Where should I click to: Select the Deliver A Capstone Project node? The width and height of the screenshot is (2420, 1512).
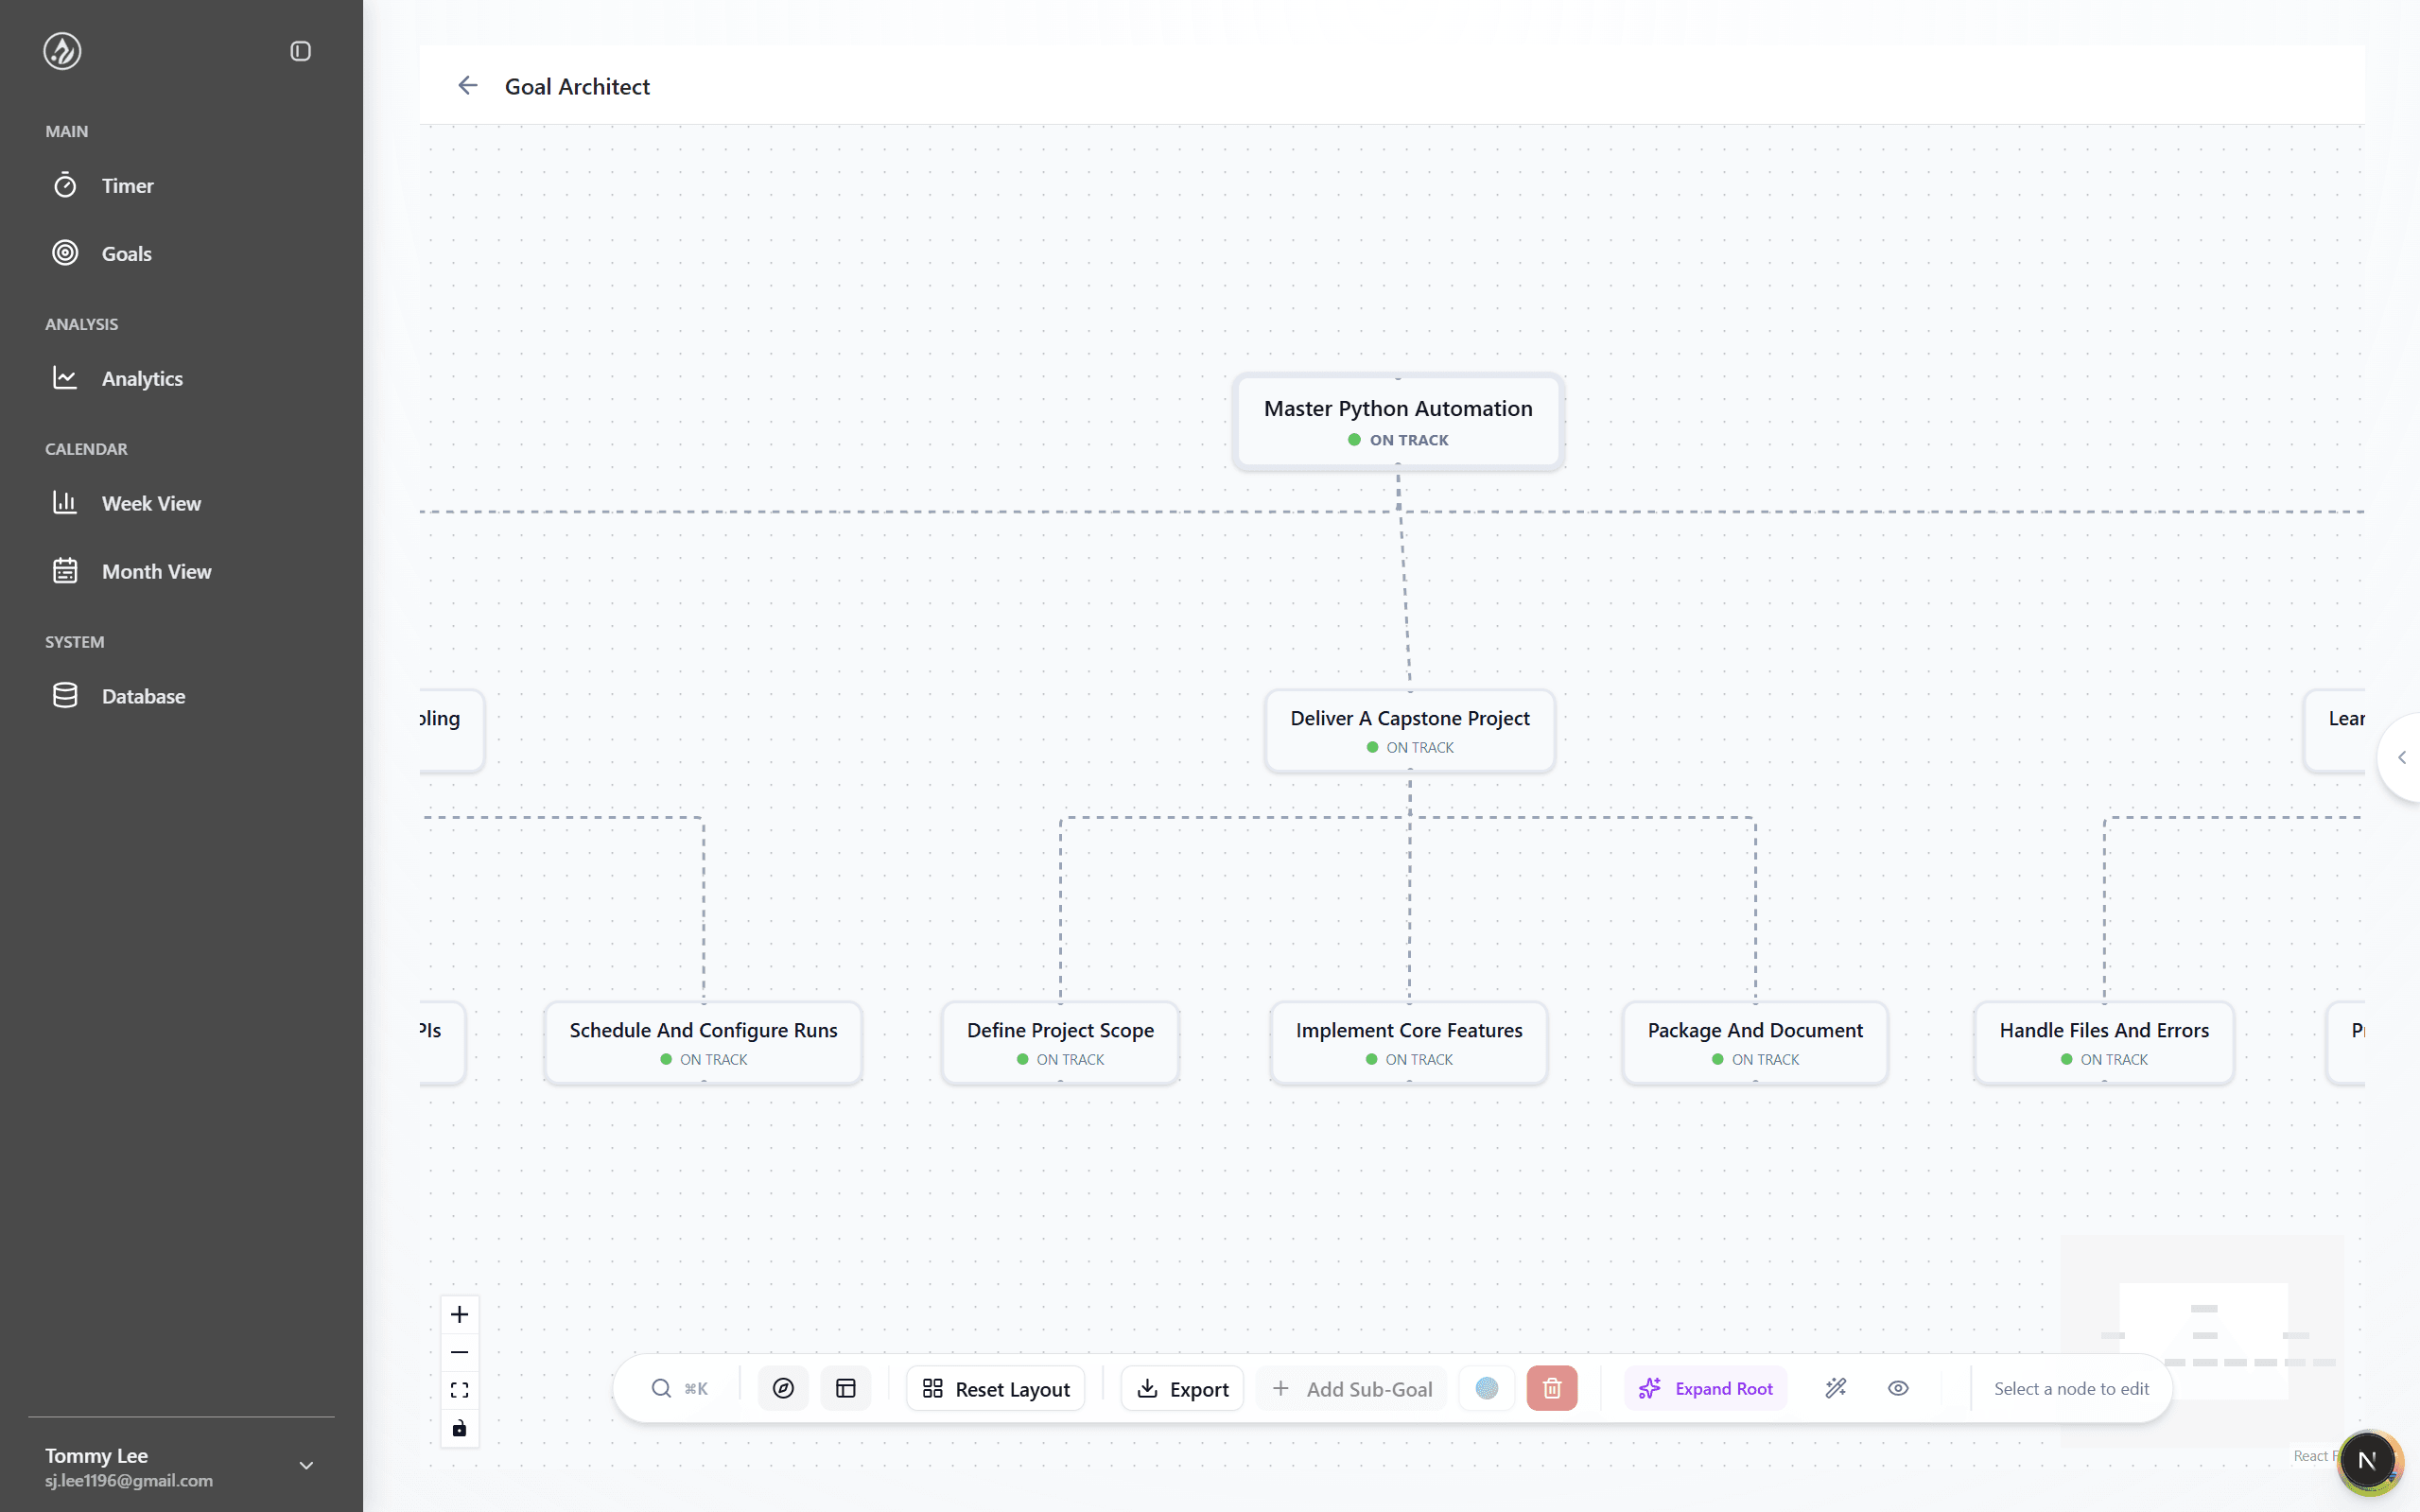pyautogui.click(x=1409, y=730)
